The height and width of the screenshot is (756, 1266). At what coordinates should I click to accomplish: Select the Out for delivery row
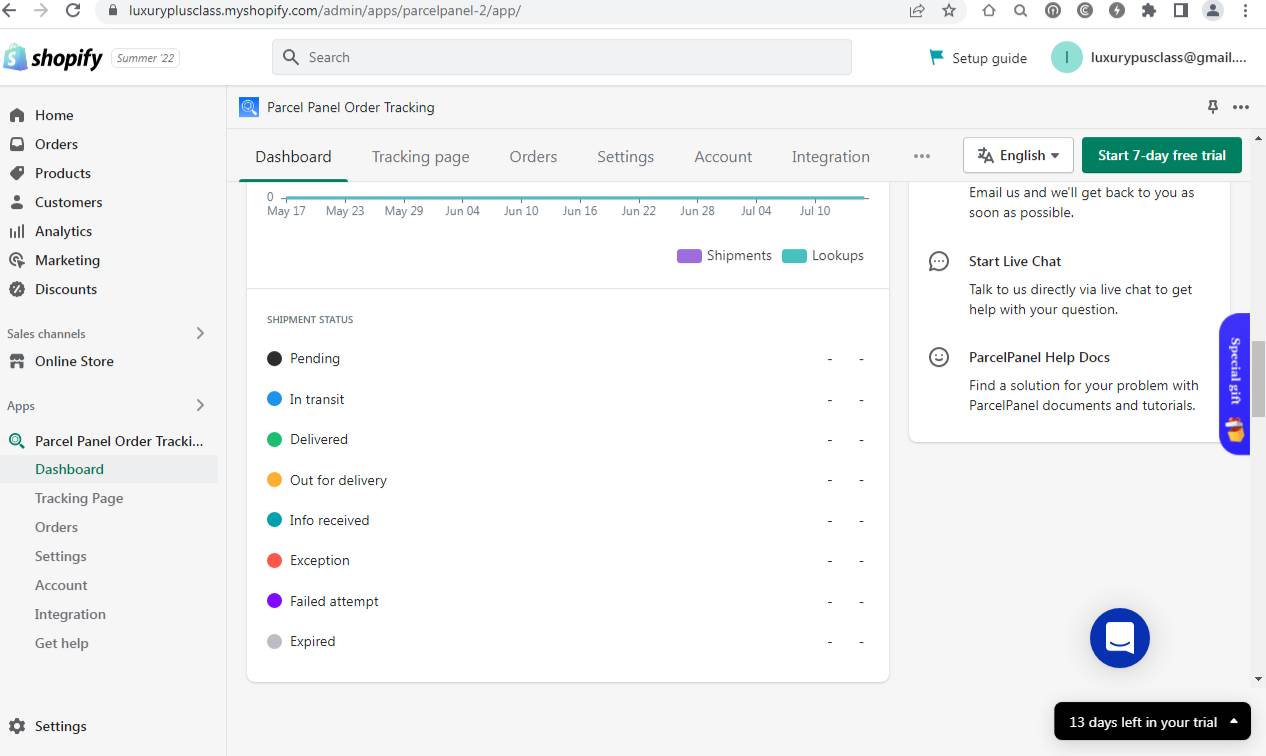tap(567, 480)
